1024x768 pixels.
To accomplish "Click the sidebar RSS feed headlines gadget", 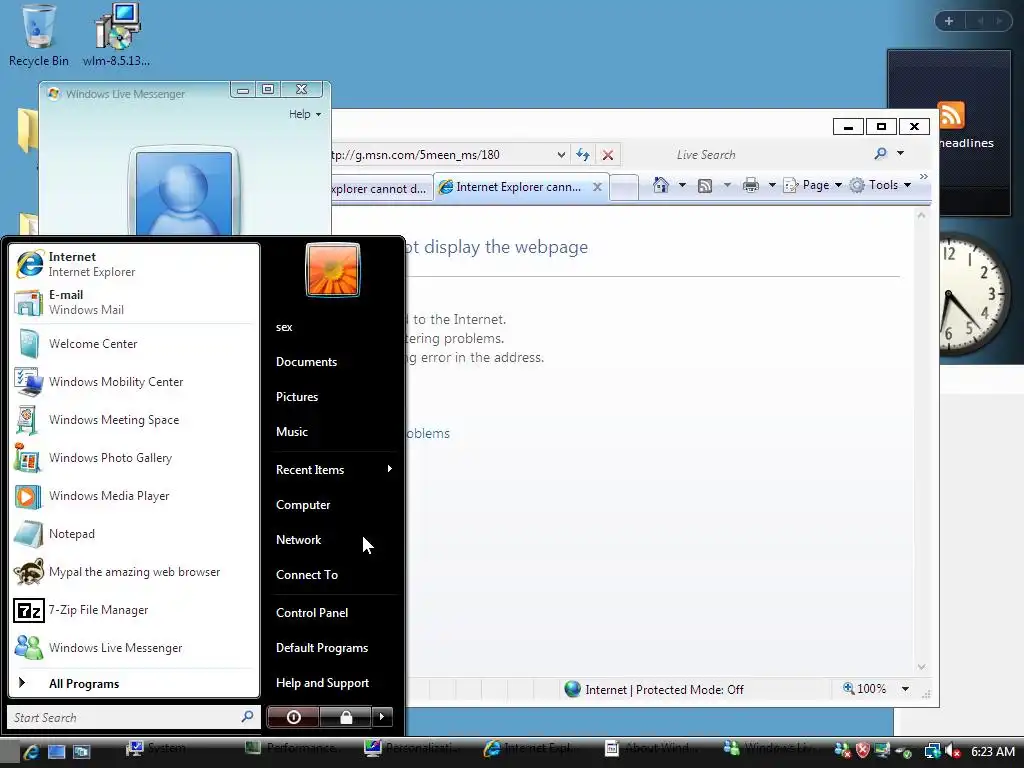I will [x=949, y=131].
